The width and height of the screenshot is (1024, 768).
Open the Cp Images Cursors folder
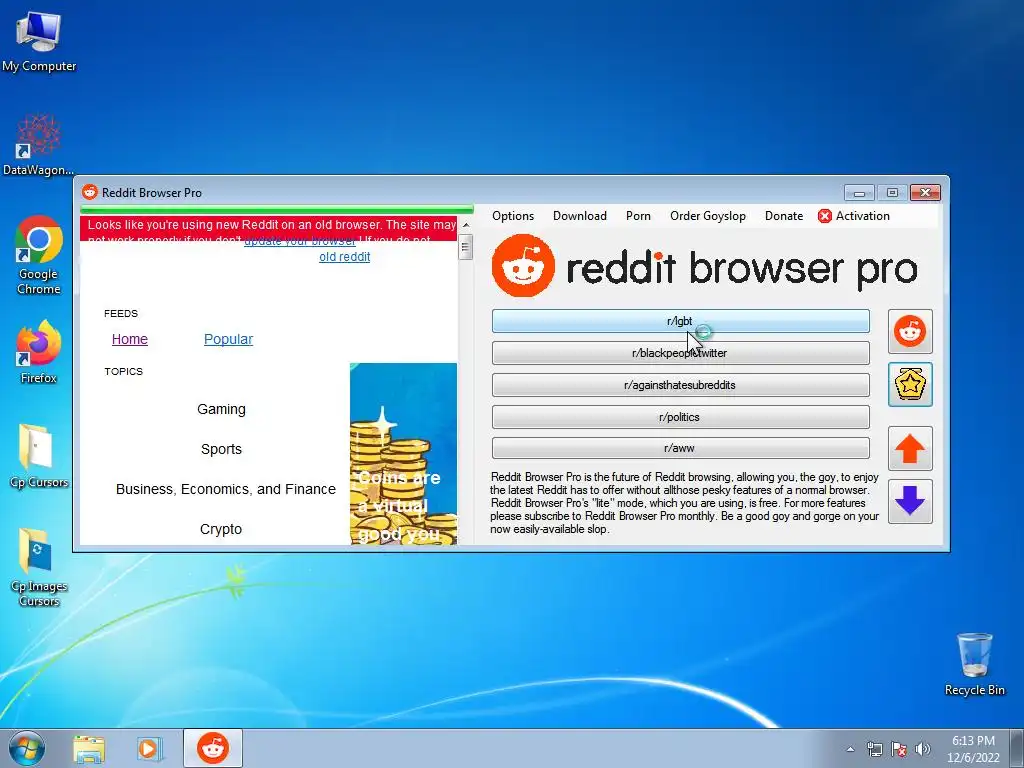pos(39,568)
